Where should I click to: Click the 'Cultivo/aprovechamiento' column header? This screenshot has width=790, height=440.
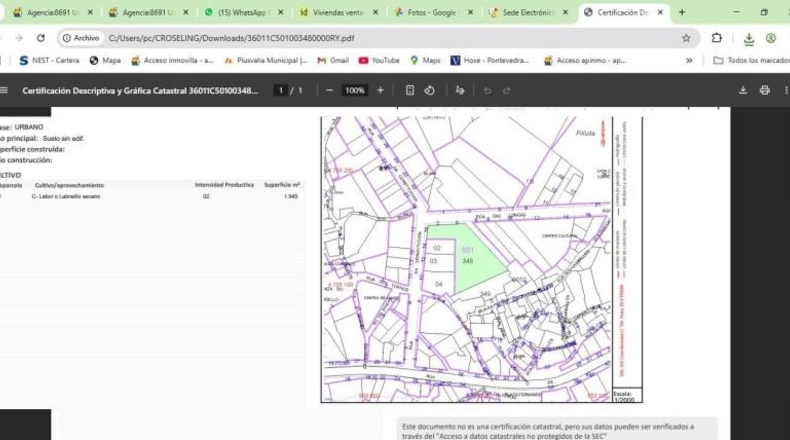point(69,185)
